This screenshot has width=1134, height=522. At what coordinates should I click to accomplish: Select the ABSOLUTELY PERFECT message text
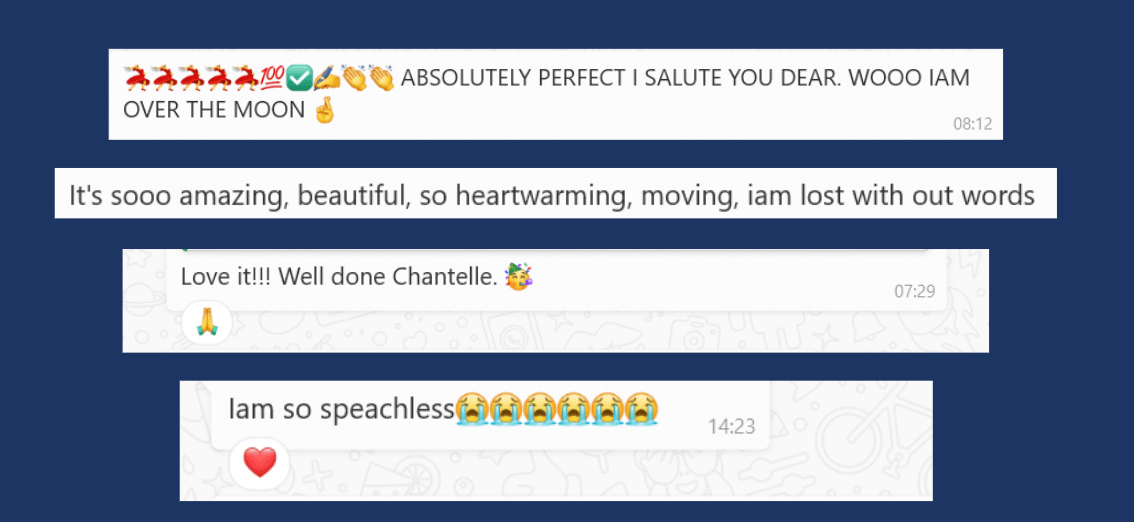(685, 78)
